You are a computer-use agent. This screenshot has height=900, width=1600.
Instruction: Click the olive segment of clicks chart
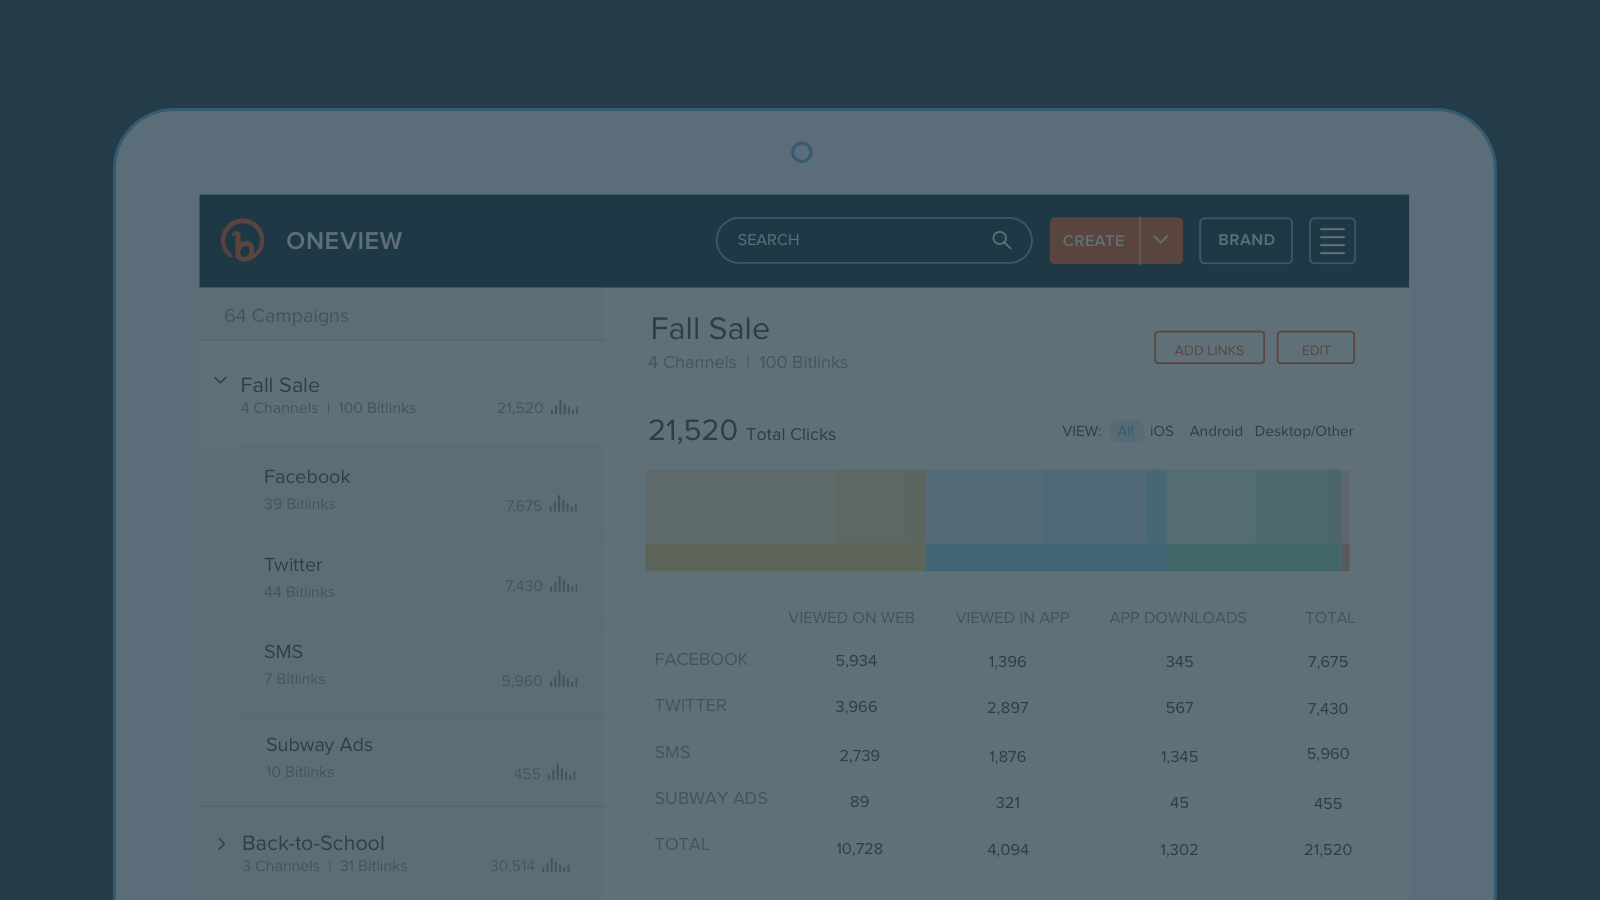pyautogui.click(x=785, y=557)
